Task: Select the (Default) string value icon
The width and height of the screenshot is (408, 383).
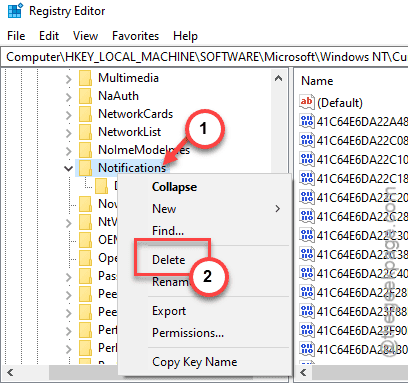Action: (x=306, y=101)
